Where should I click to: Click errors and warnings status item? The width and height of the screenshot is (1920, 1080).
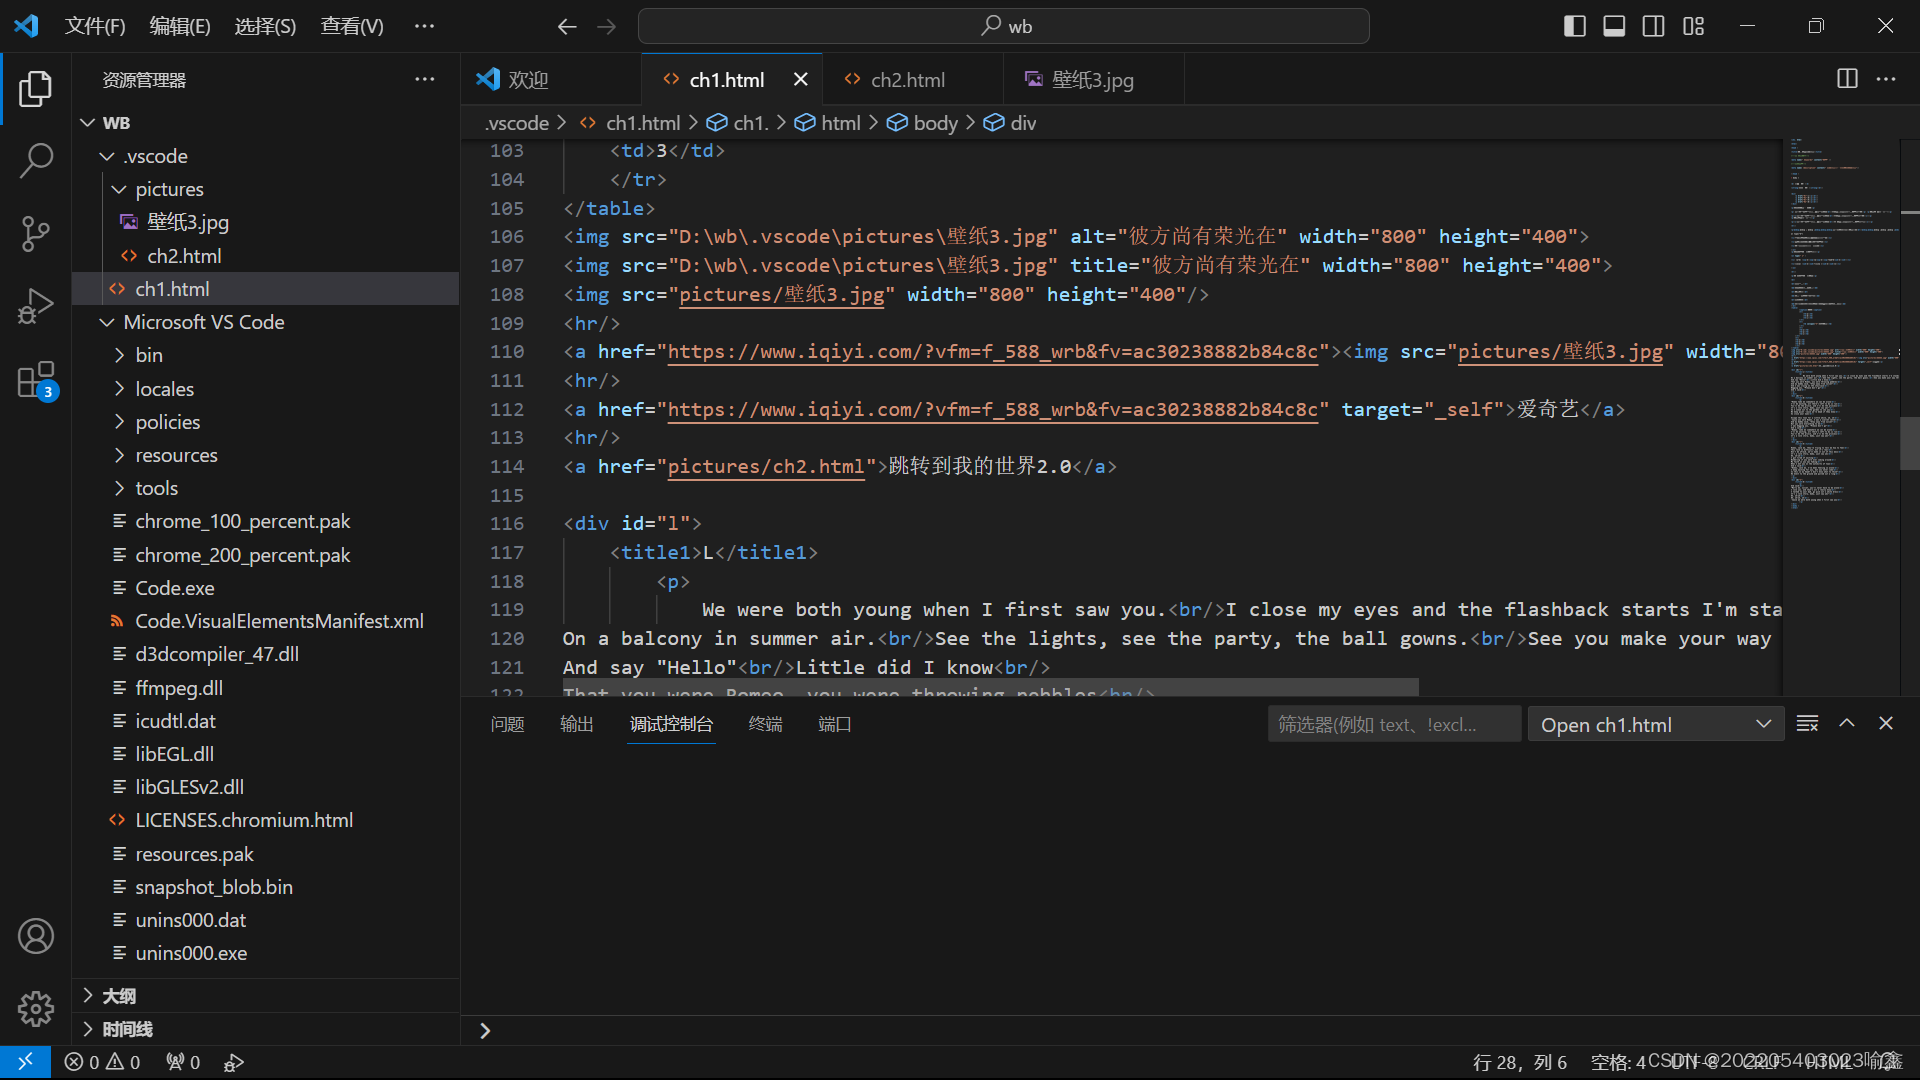[x=102, y=1062]
